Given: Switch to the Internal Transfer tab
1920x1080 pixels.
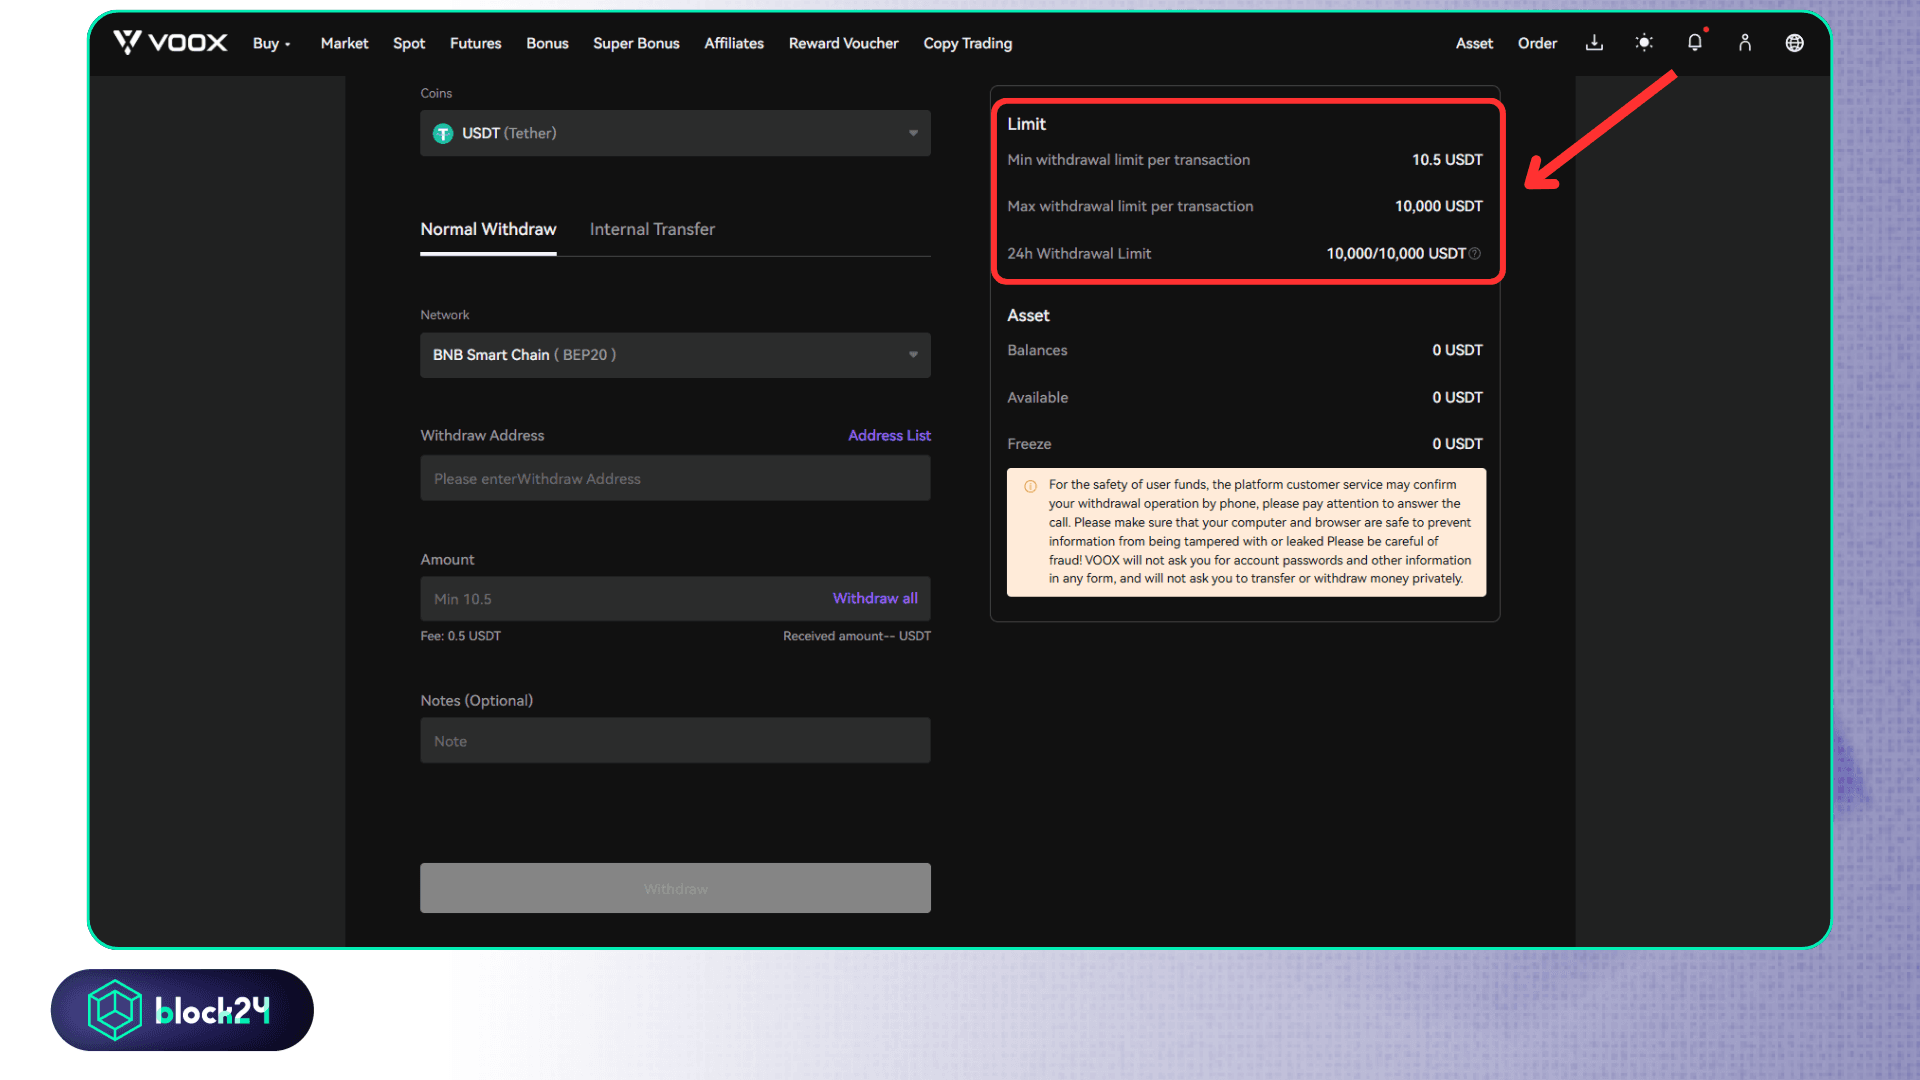Looking at the screenshot, I should pos(652,229).
